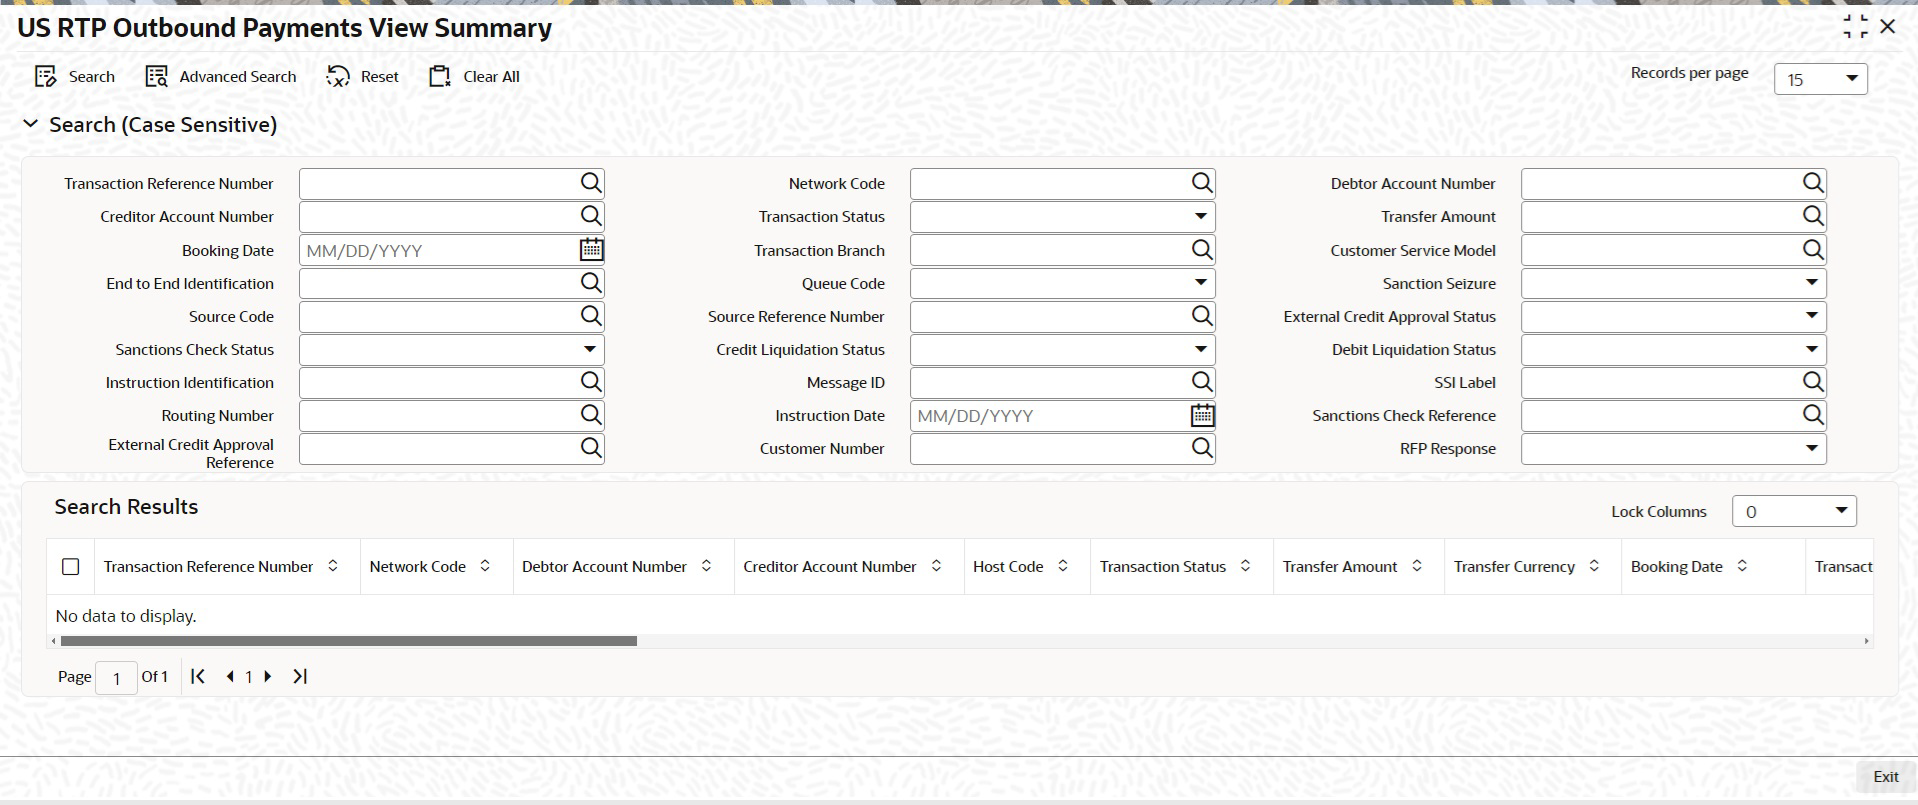This screenshot has width=1918, height=805.
Task: Open lookup for SSI Label
Action: 1813,382
